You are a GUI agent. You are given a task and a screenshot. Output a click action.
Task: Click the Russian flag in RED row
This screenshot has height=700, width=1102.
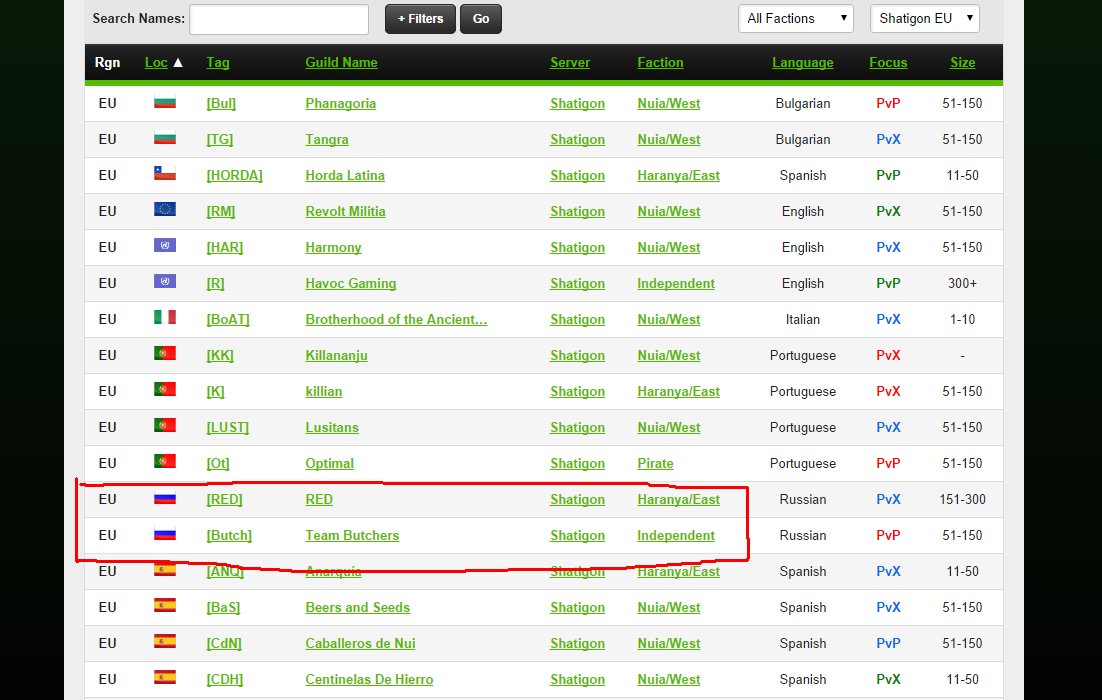tap(164, 498)
